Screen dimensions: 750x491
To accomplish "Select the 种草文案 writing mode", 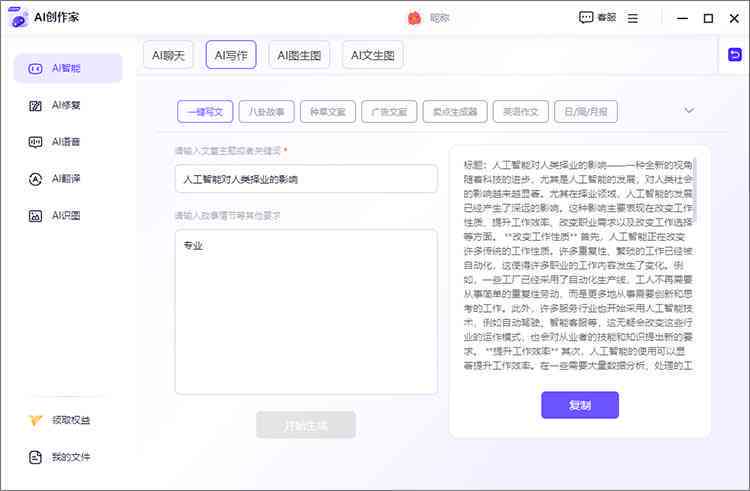I will click(x=328, y=112).
